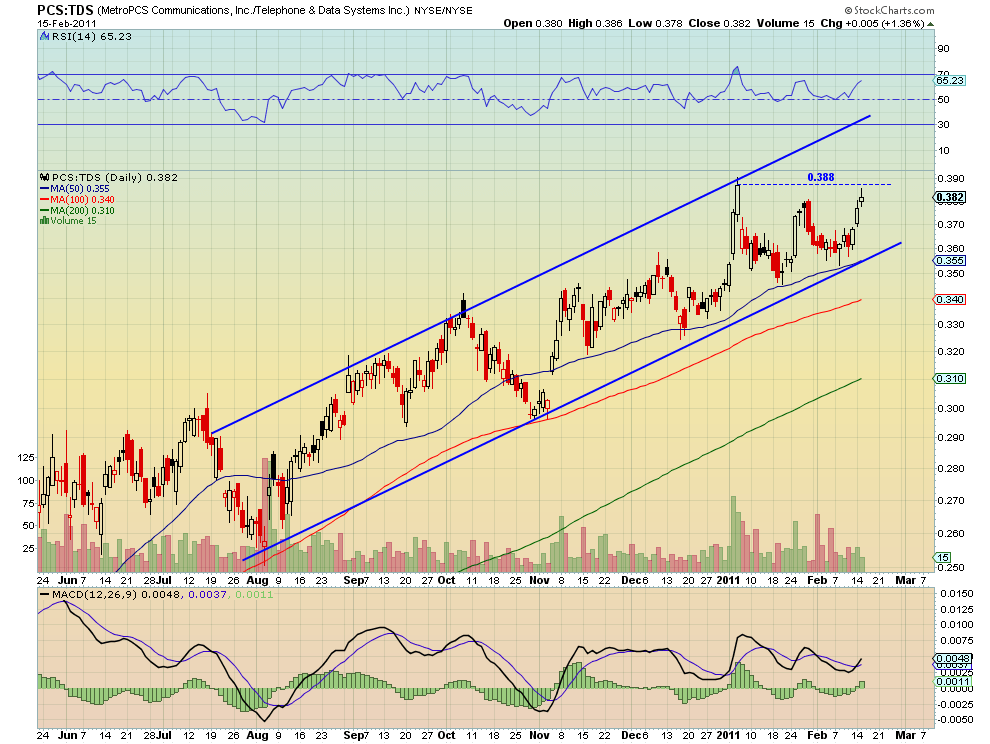This screenshot has height=744, width=990.
Task: Click the 0.250 price axis label
Action: [951, 567]
